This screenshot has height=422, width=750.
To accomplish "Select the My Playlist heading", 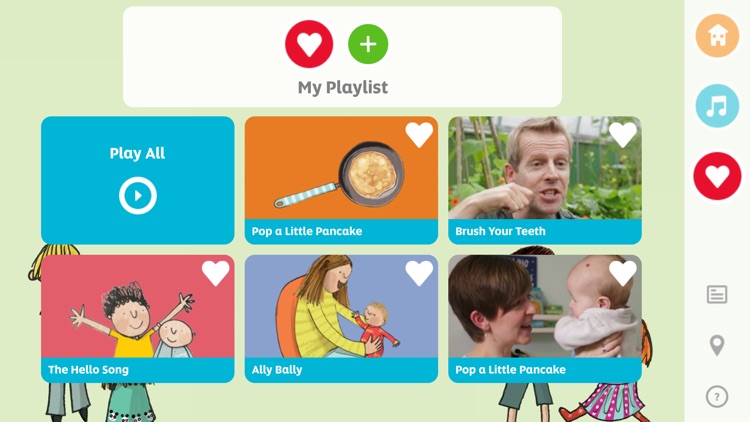I will pos(343,88).
